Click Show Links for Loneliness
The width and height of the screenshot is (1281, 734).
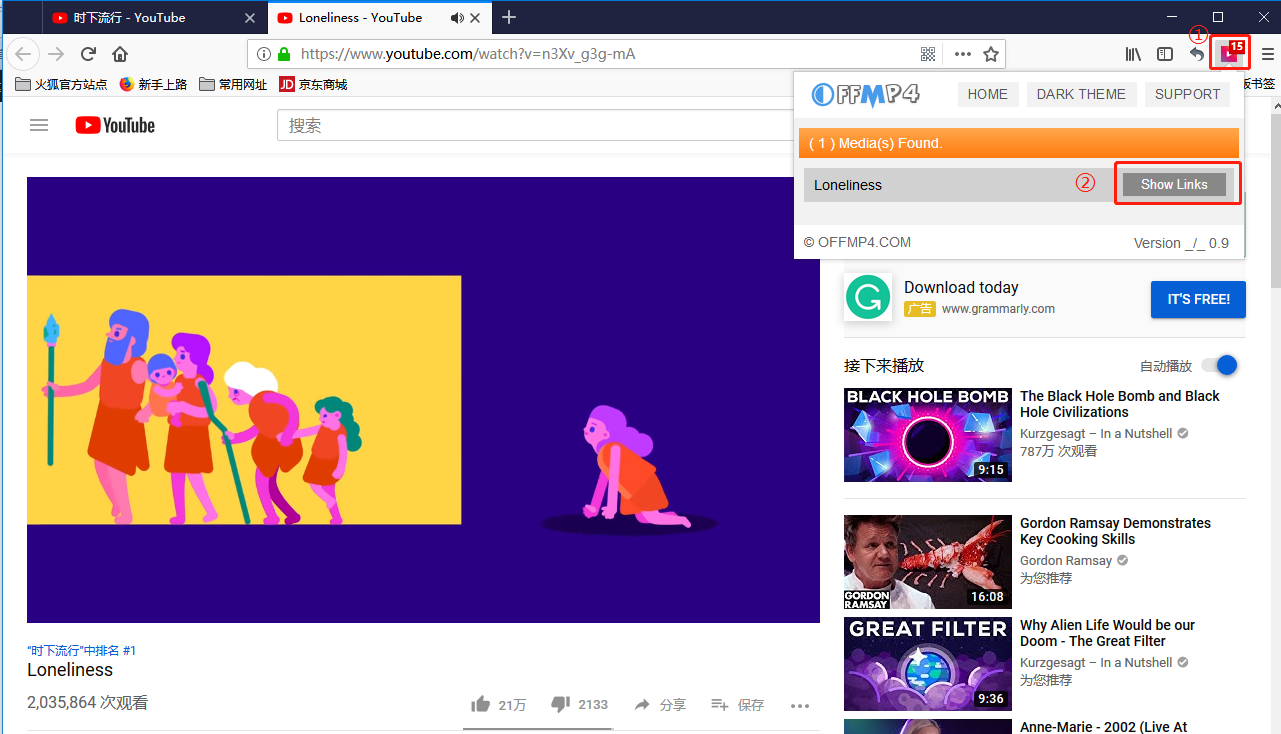point(1175,184)
